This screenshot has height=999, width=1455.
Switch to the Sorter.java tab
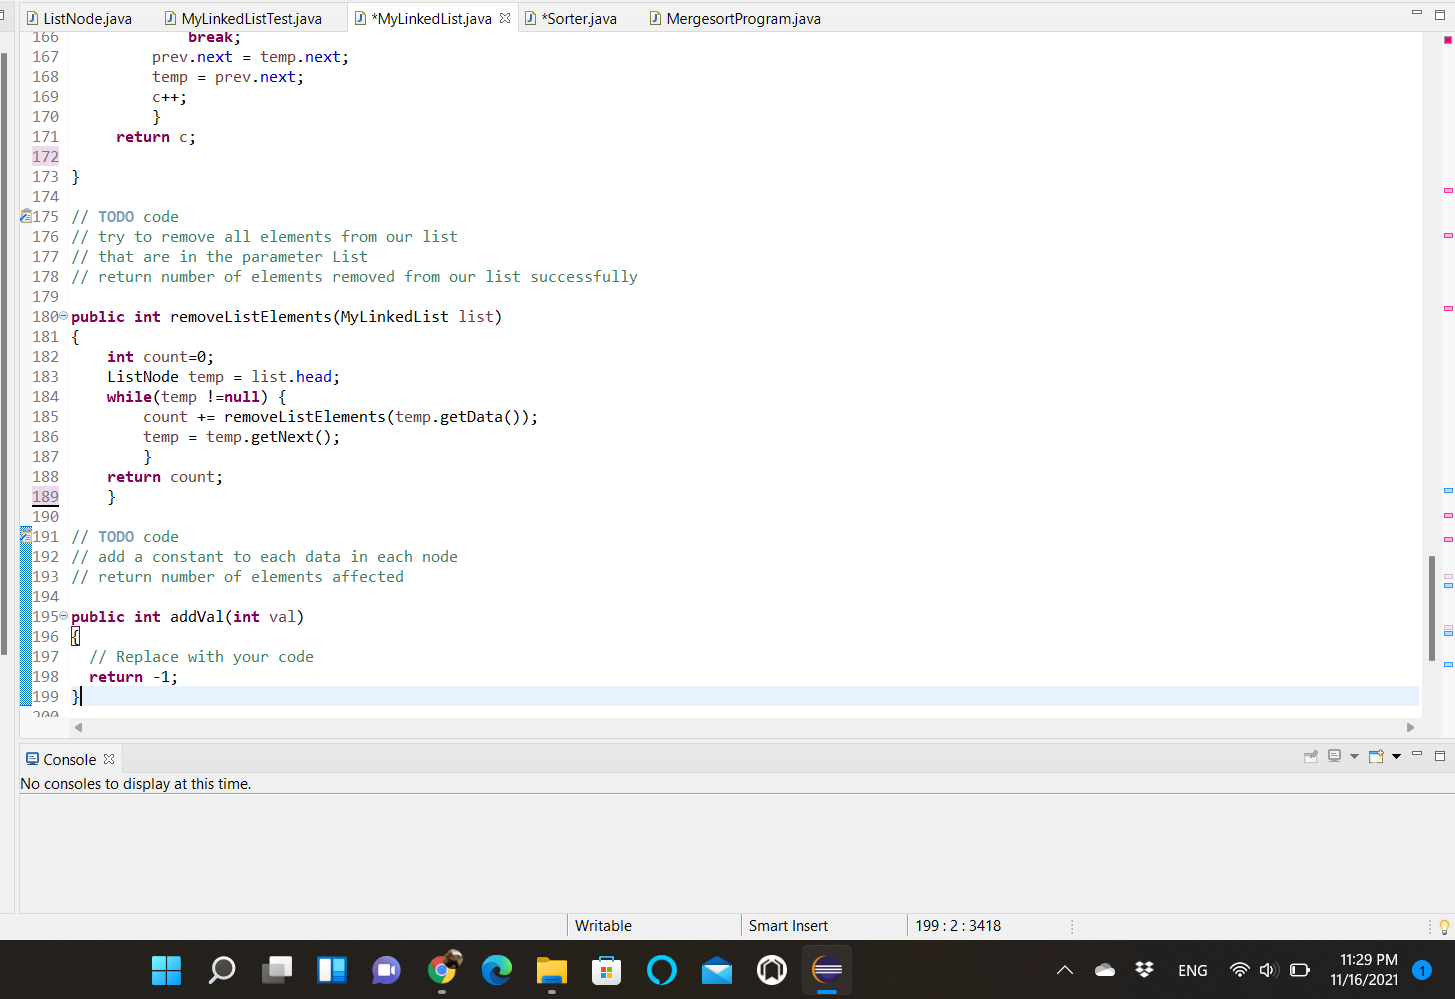(571, 19)
